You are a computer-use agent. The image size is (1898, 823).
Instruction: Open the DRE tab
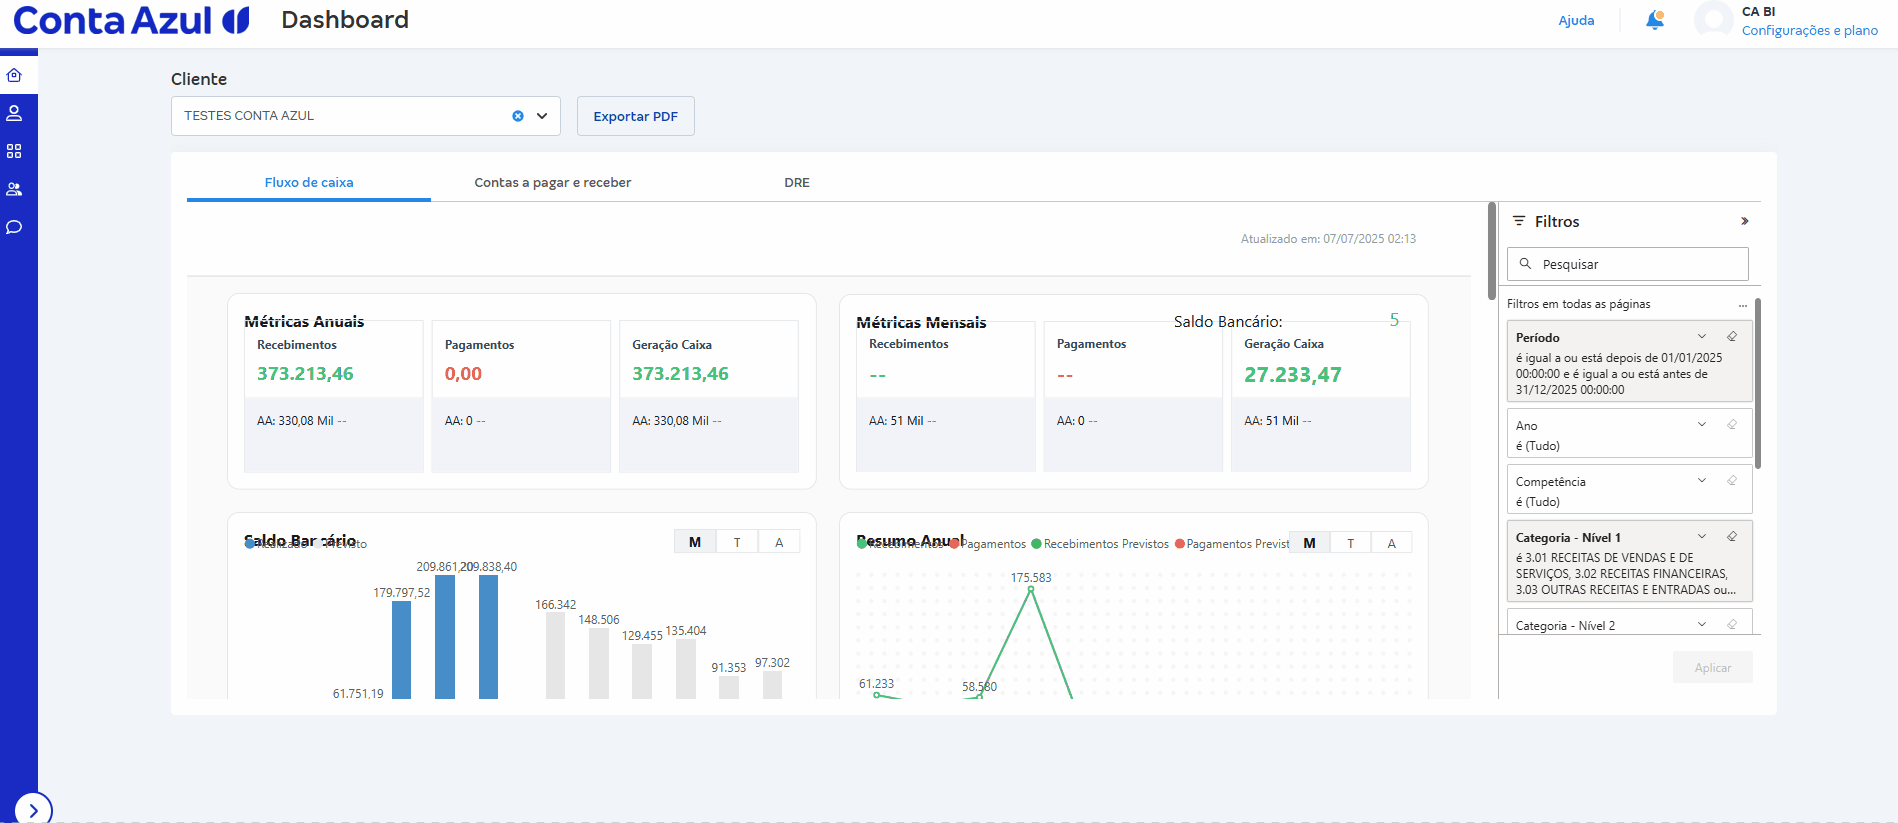tap(797, 182)
